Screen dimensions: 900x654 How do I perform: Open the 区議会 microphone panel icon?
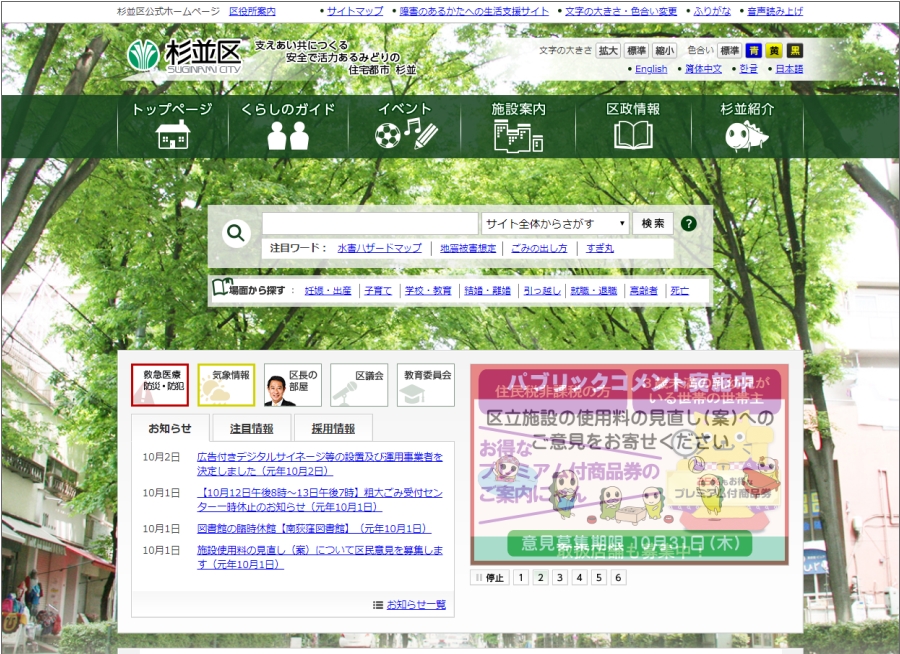click(358, 383)
